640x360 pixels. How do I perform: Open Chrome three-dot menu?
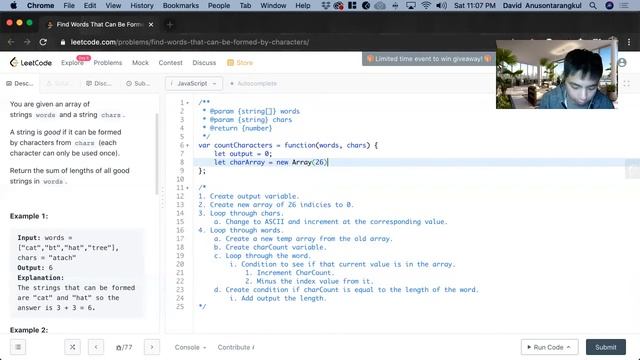(629, 42)
